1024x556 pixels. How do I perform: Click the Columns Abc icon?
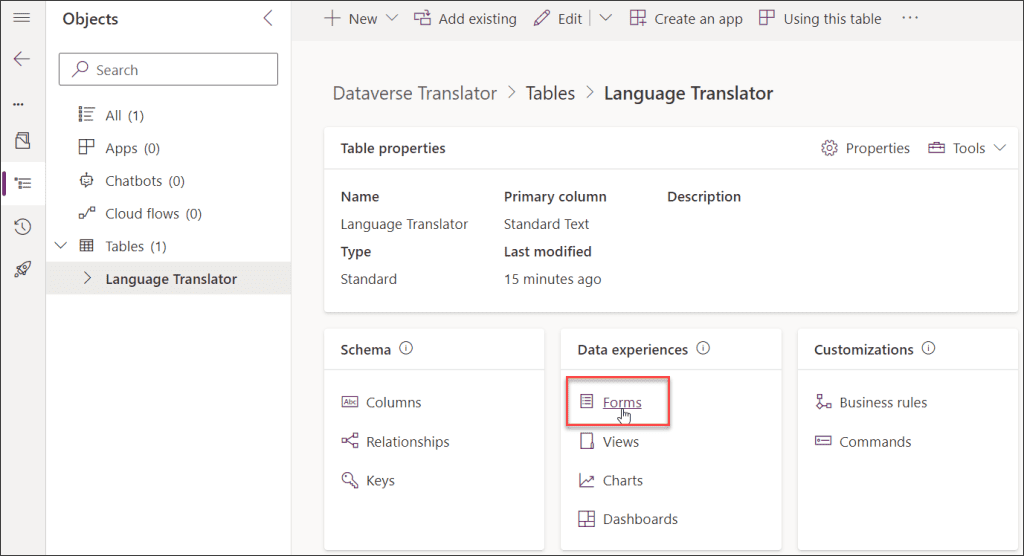coord(350,402)
